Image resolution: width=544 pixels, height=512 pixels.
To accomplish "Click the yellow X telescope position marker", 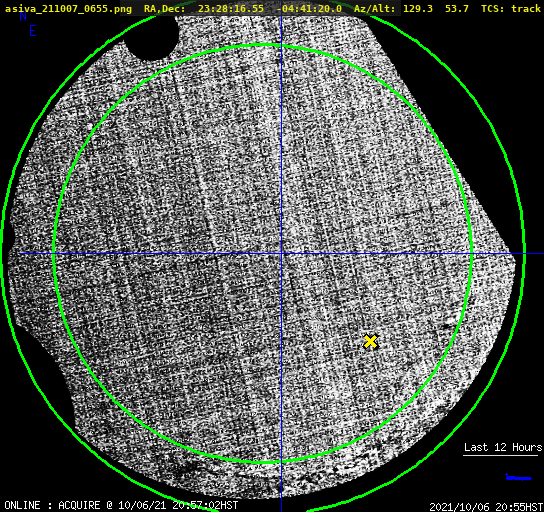I will click(x=370, y=341).
